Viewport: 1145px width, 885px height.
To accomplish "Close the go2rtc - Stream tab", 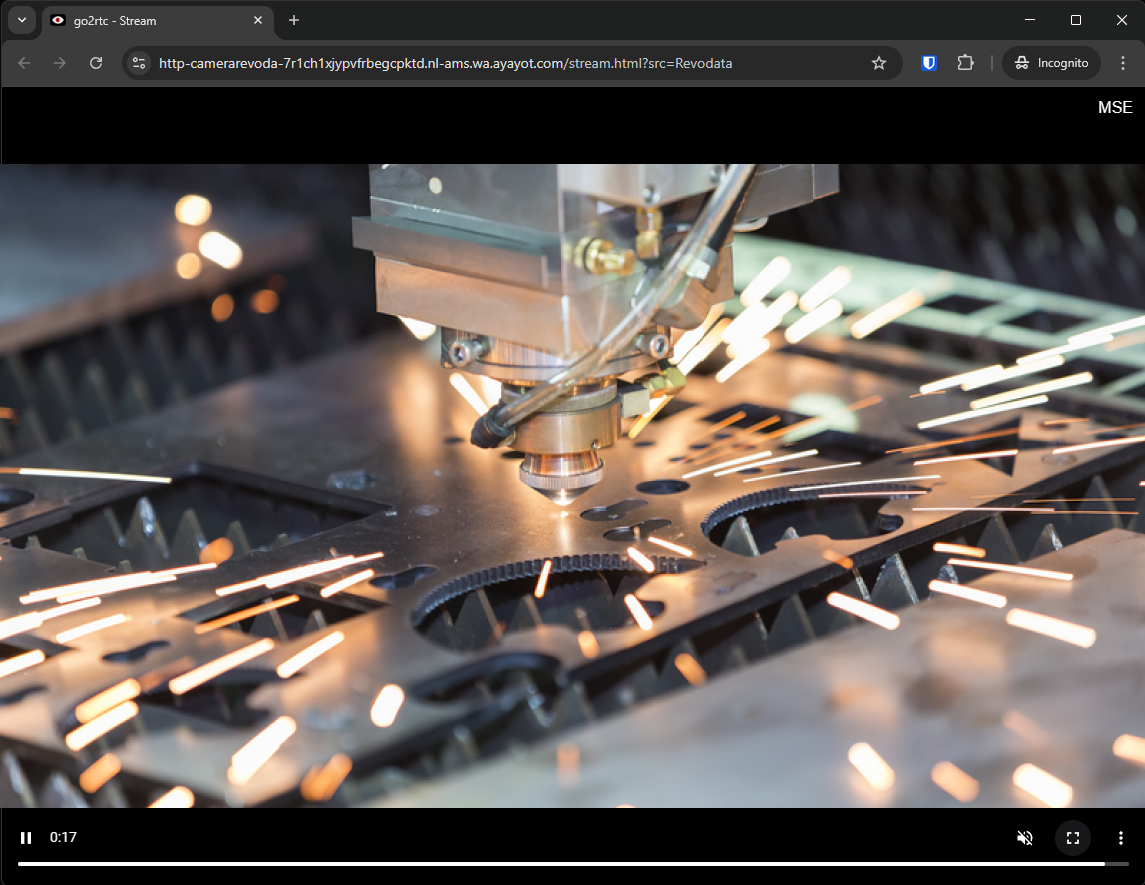I will (x=258, y=20).
